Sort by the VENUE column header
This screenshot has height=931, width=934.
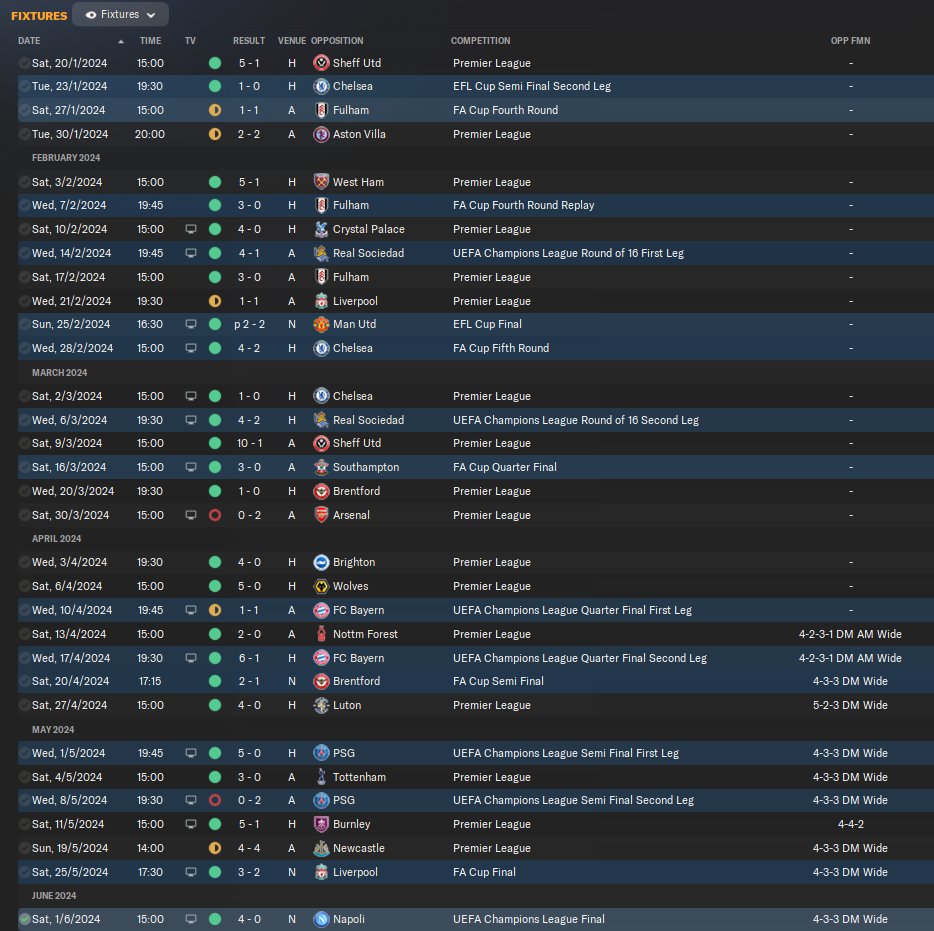pos(291,41)
